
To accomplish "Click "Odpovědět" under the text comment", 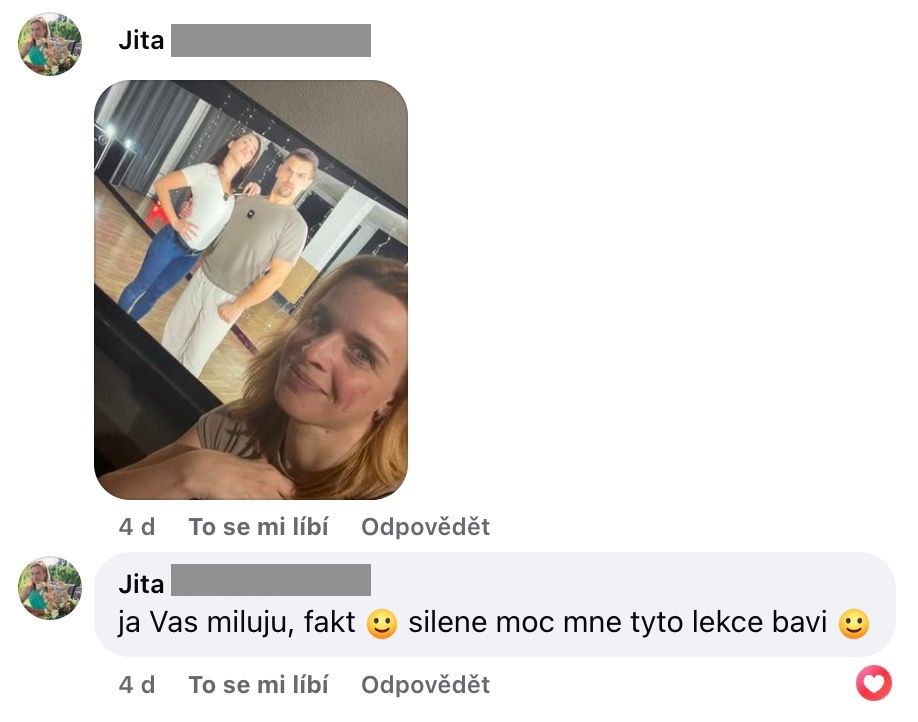I will [x=426, y=685].
